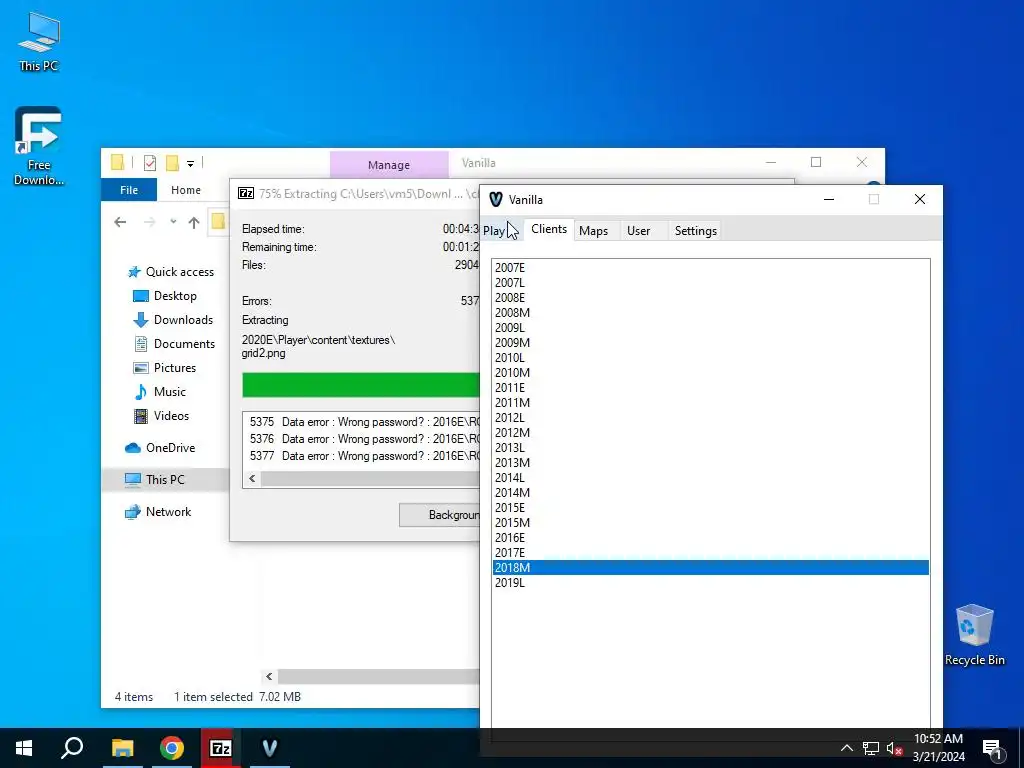The height and width of the screenshot is (768, 1024).
Task: Open network status tray icon
Action: pyautogui.click(x=871, y=748)
